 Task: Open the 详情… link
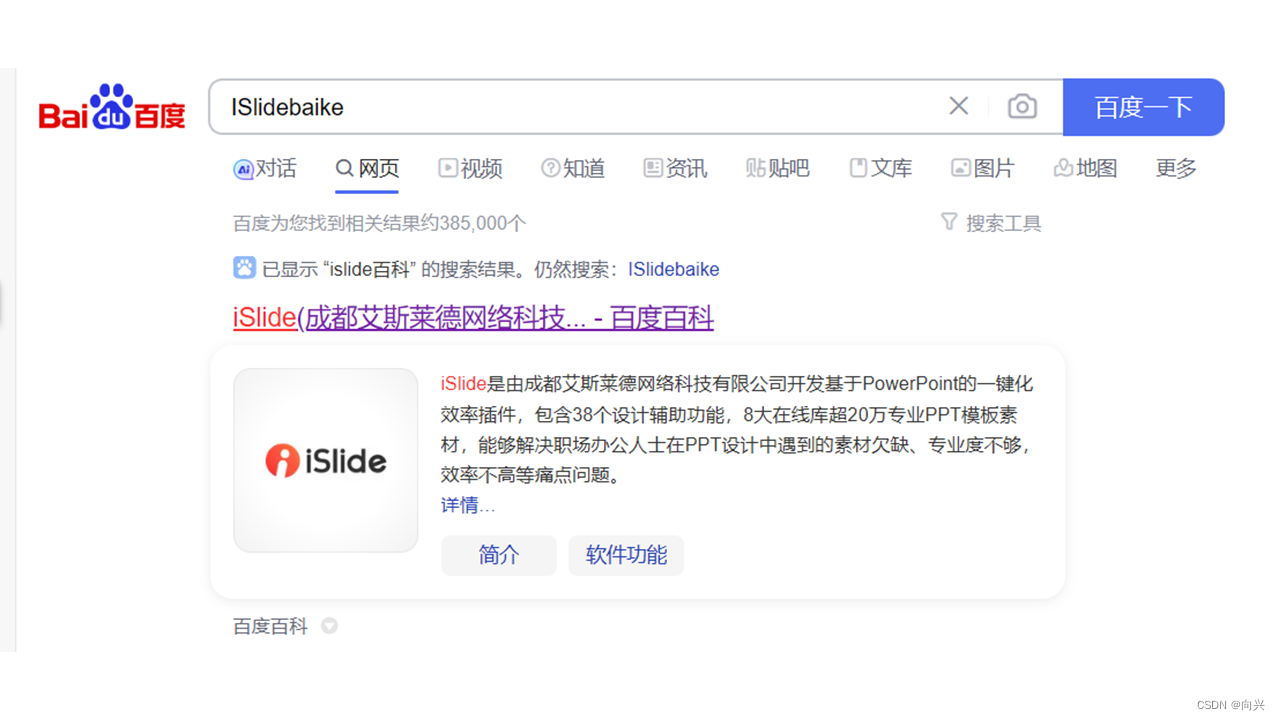point(468,505)
